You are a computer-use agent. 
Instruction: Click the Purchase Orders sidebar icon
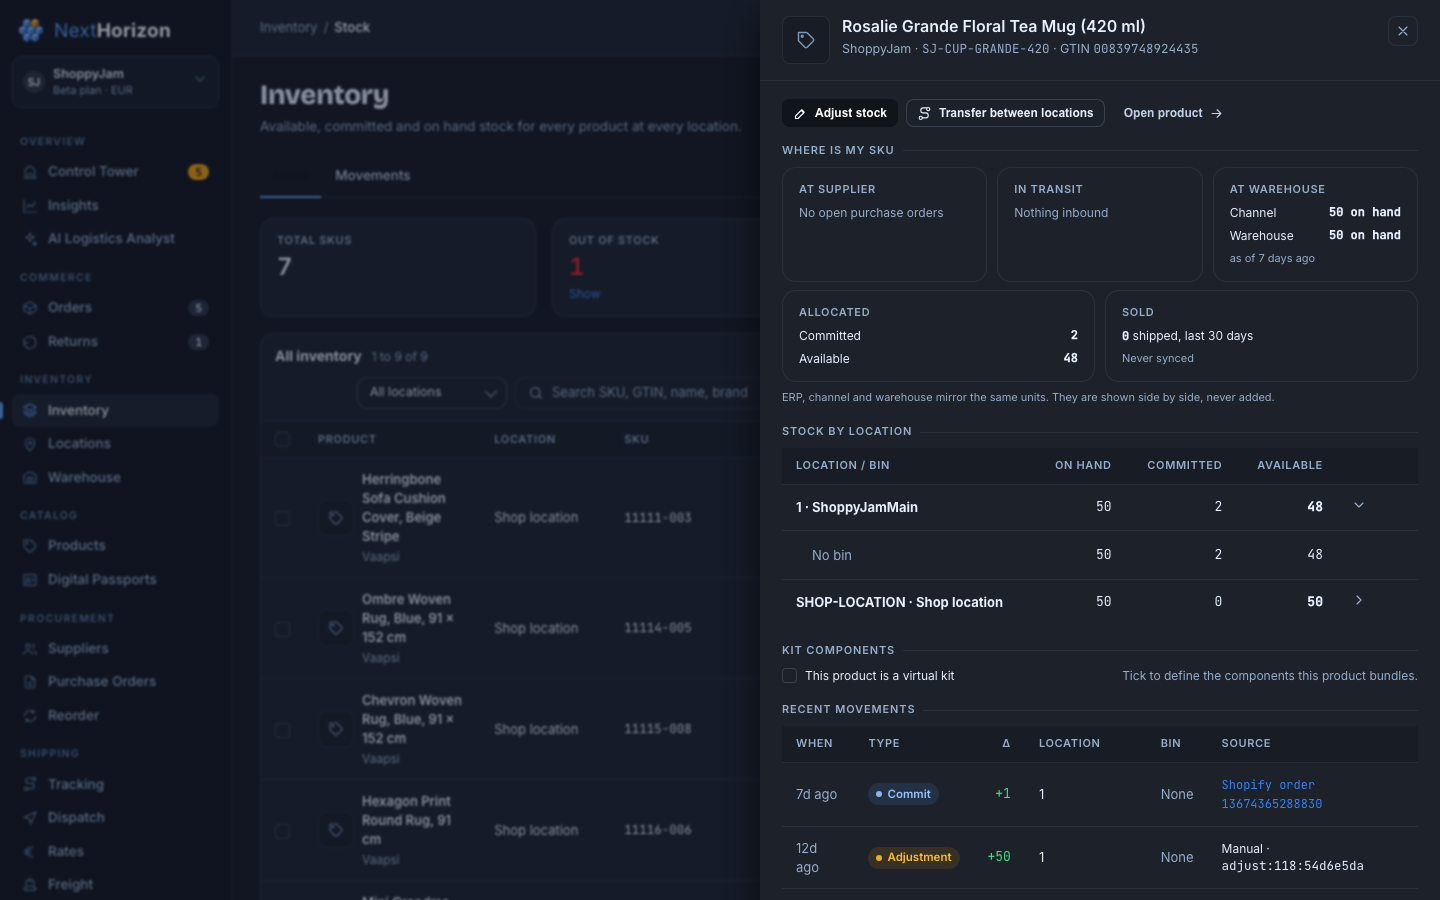click(x=30, y=682)
